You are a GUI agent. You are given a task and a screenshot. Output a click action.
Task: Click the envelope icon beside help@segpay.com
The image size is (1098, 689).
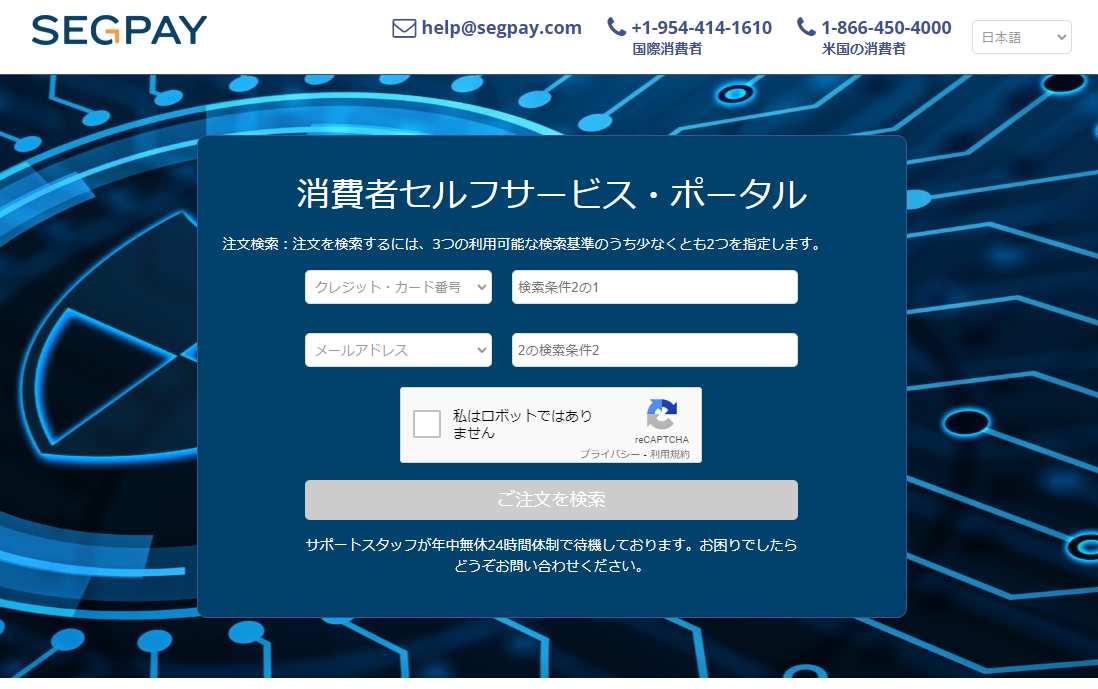click(x=403, y=28)
